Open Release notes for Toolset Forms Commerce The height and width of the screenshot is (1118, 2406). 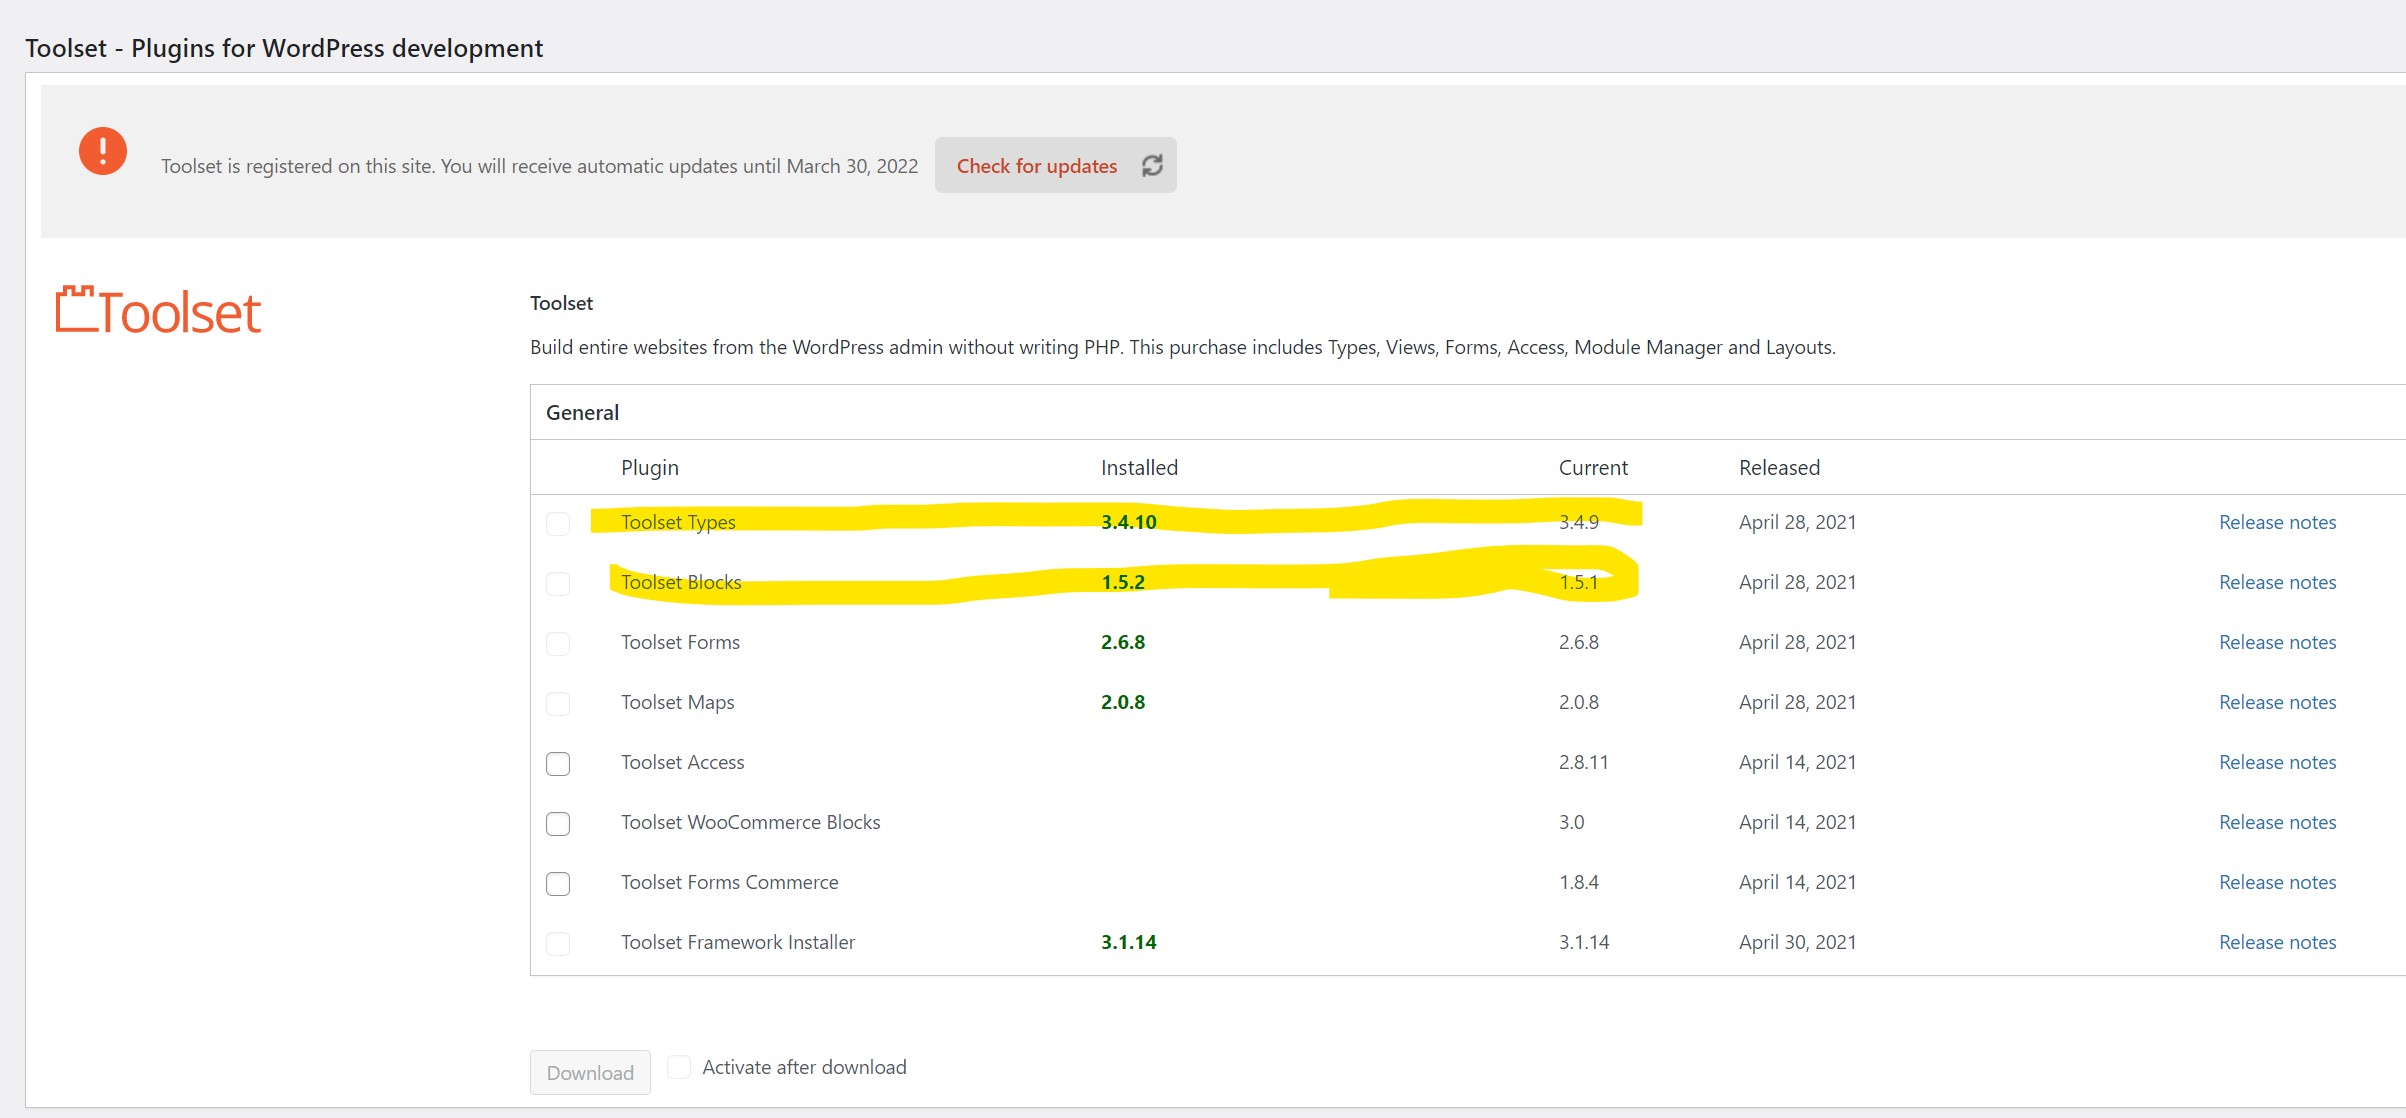point(2277,882)
